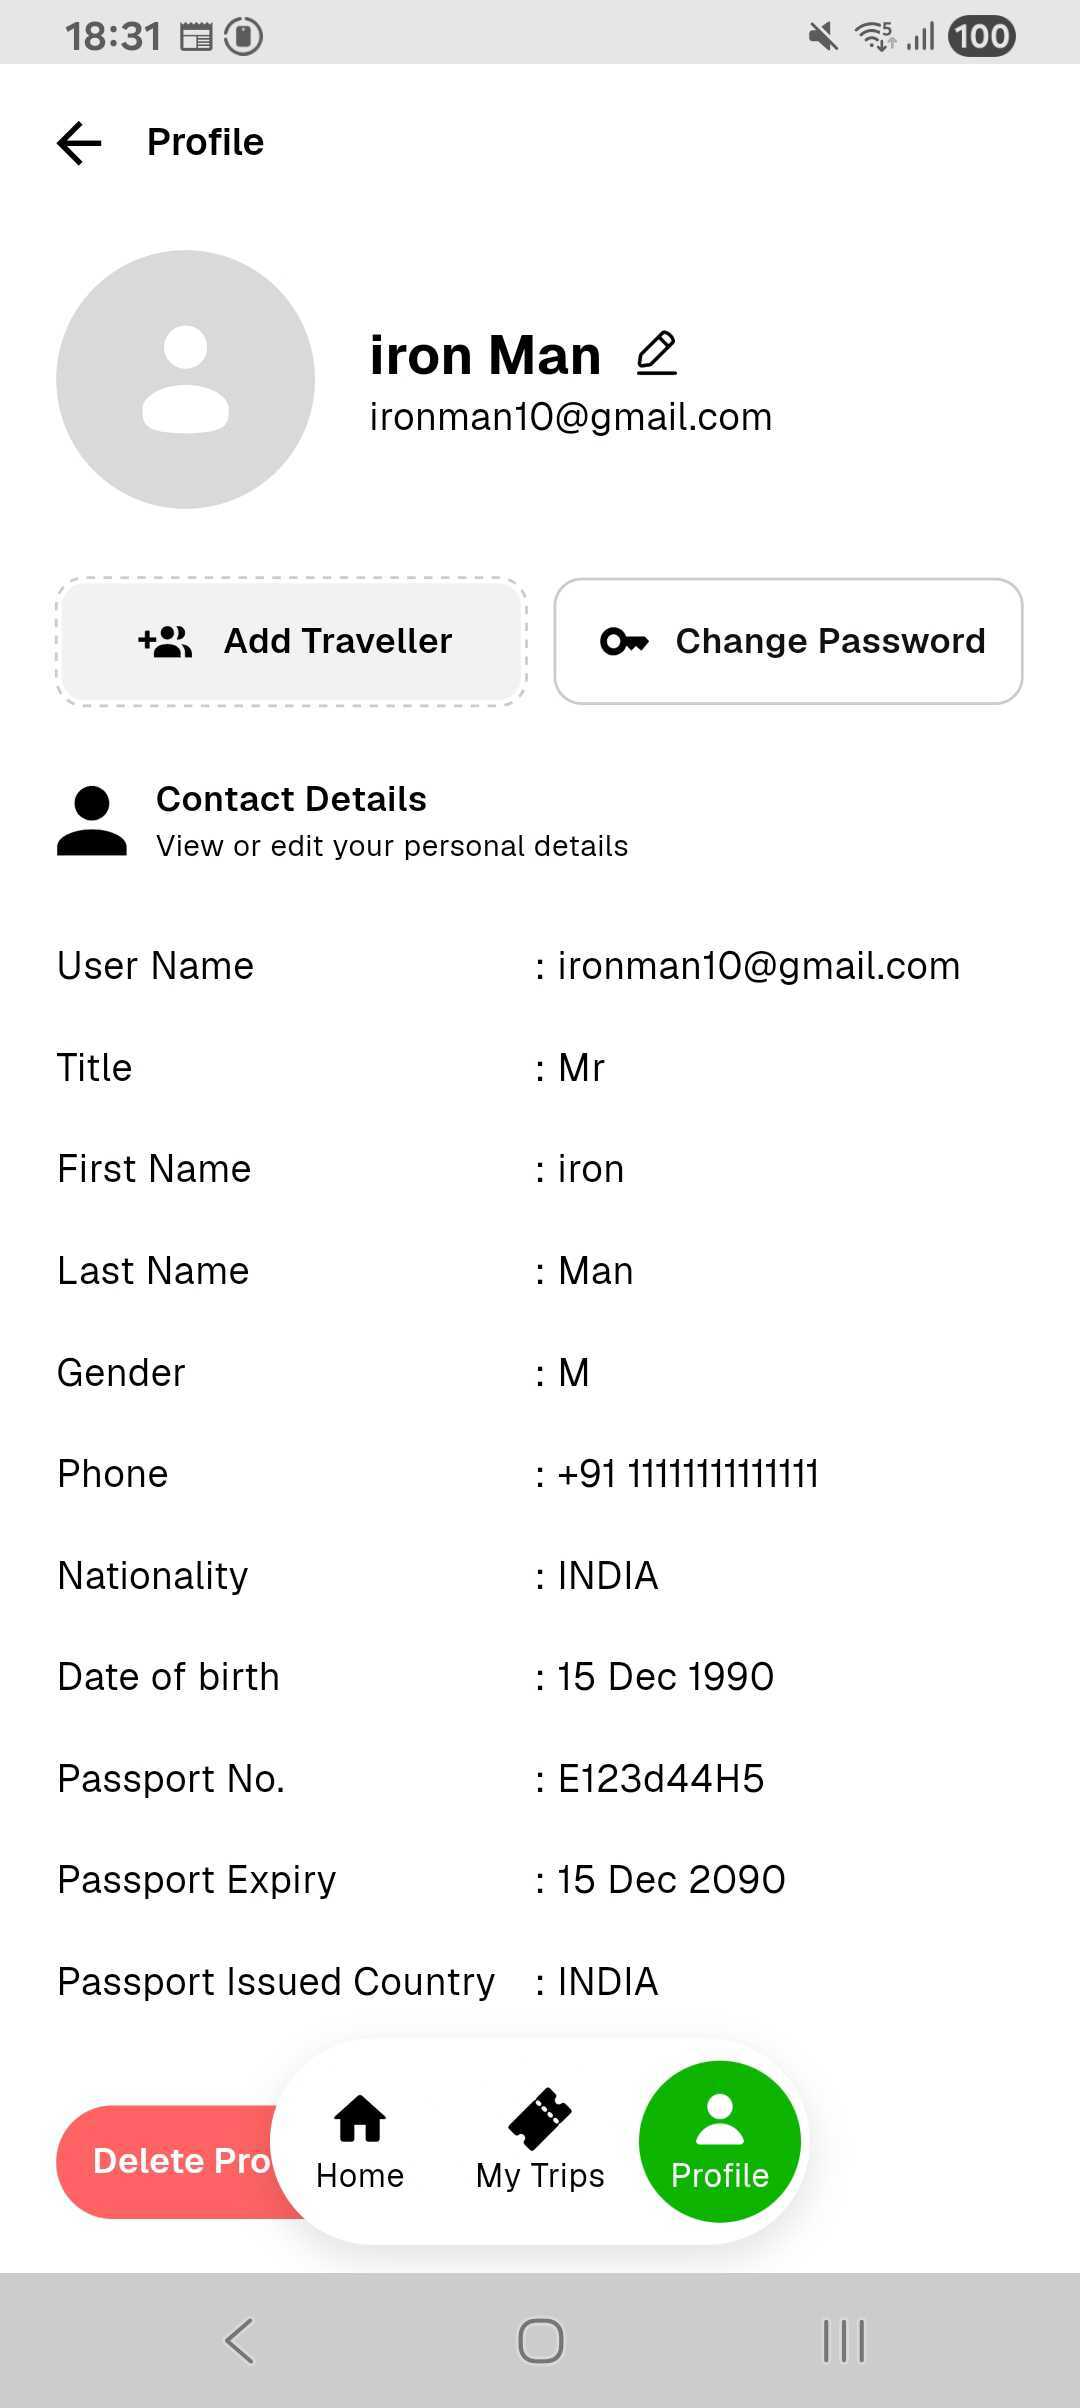The width and height of the screenshot is (1080, 2408).
Task: Tap the Contact Details person icon
Action: [92, 821]
